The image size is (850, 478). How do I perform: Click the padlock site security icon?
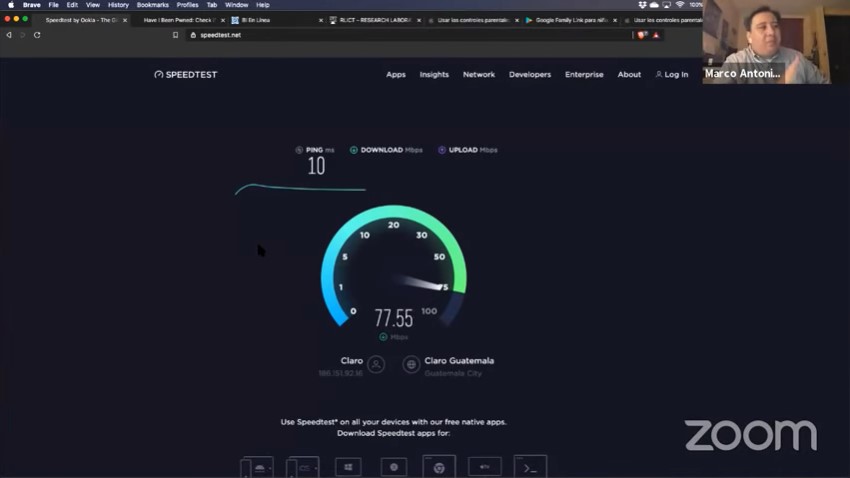193,35
